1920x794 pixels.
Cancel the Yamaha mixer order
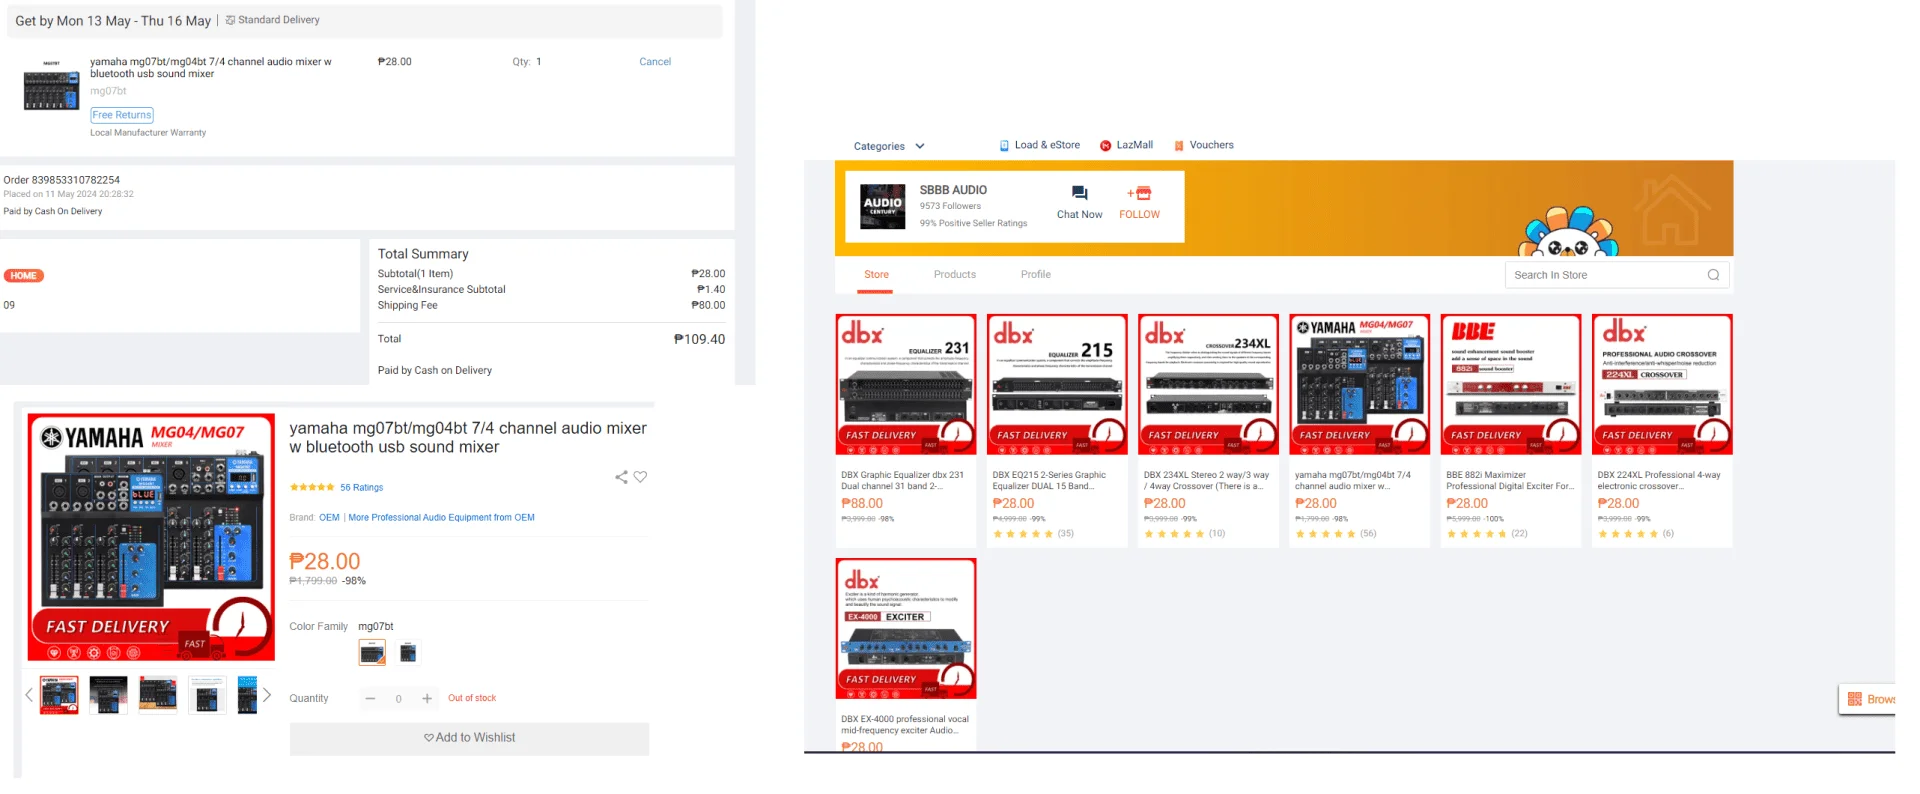655,62
